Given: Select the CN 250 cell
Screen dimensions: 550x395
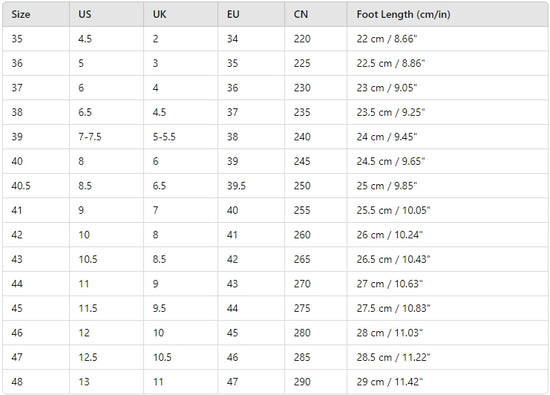Looking at the screenshot, I should tap(316, 186).
